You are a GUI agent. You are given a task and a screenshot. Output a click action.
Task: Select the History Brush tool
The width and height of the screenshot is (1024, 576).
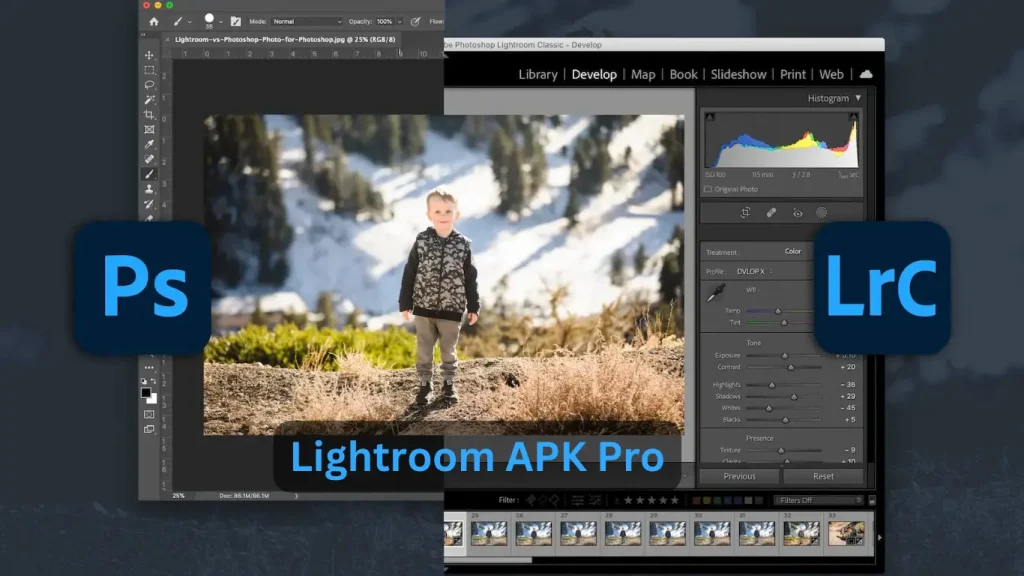150,204
